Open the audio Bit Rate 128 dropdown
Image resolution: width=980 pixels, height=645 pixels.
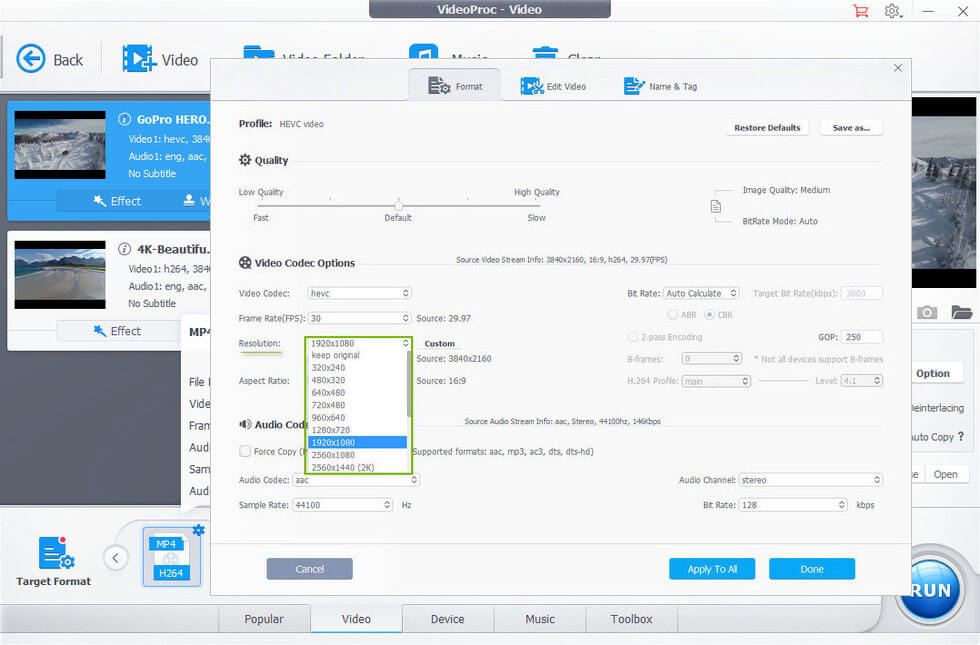[x=793, y=505]
